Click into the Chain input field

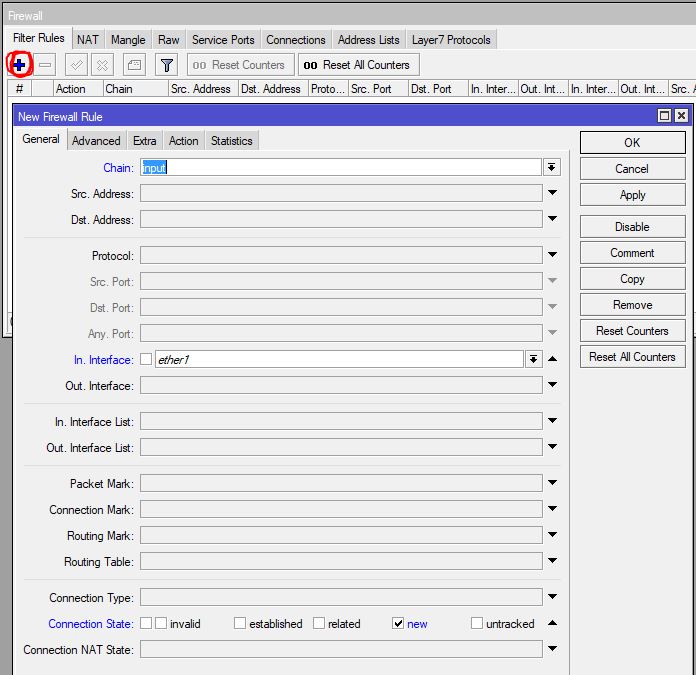(340, 168)
